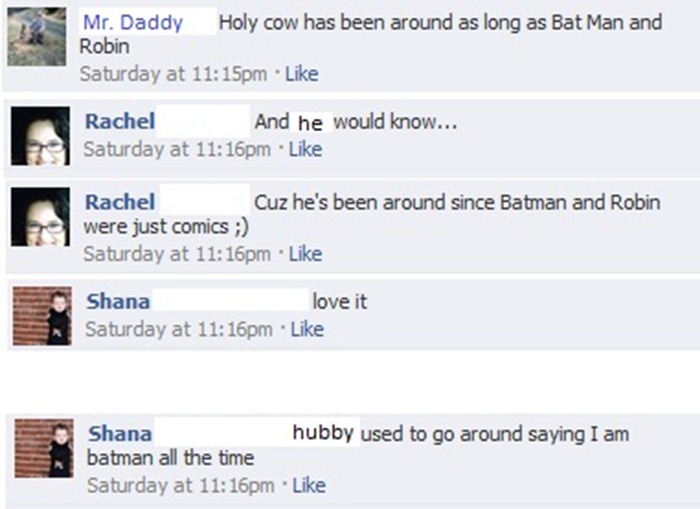
Task: Click timestamp below 'were just comics' comment
Action: (177, 254)
